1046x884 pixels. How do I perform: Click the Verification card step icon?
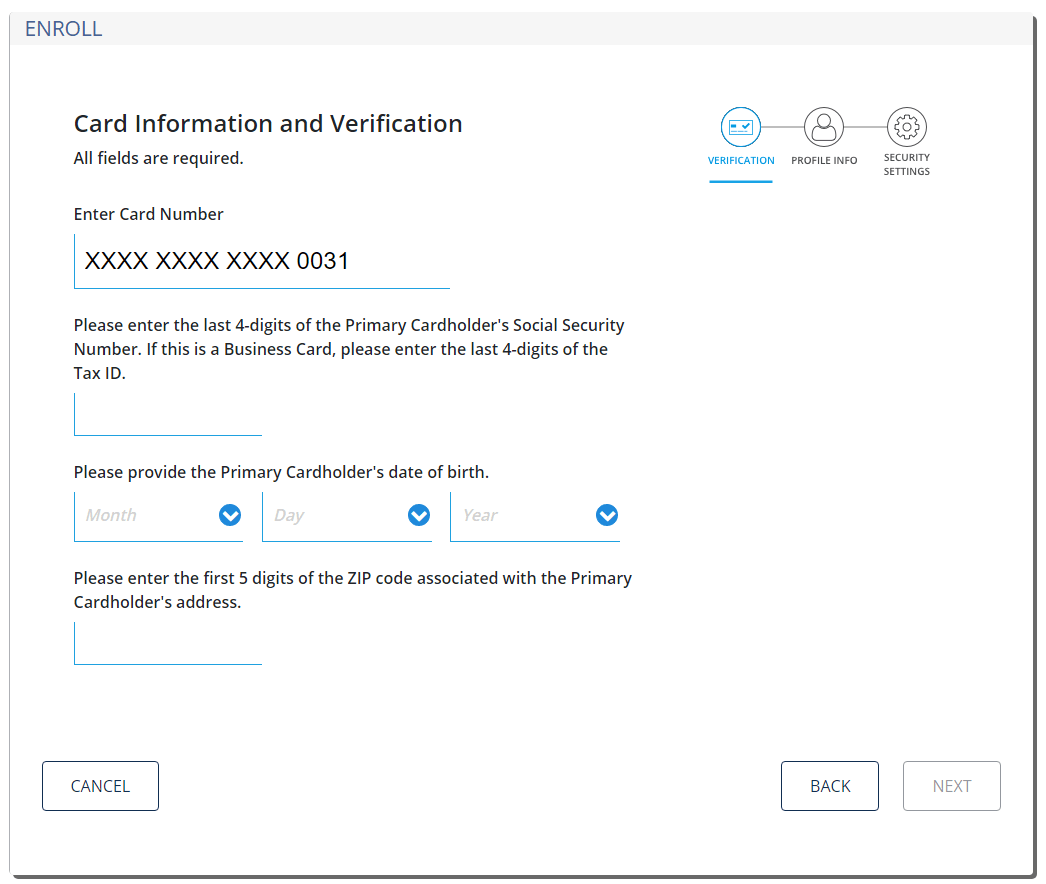tap(741, 127)
